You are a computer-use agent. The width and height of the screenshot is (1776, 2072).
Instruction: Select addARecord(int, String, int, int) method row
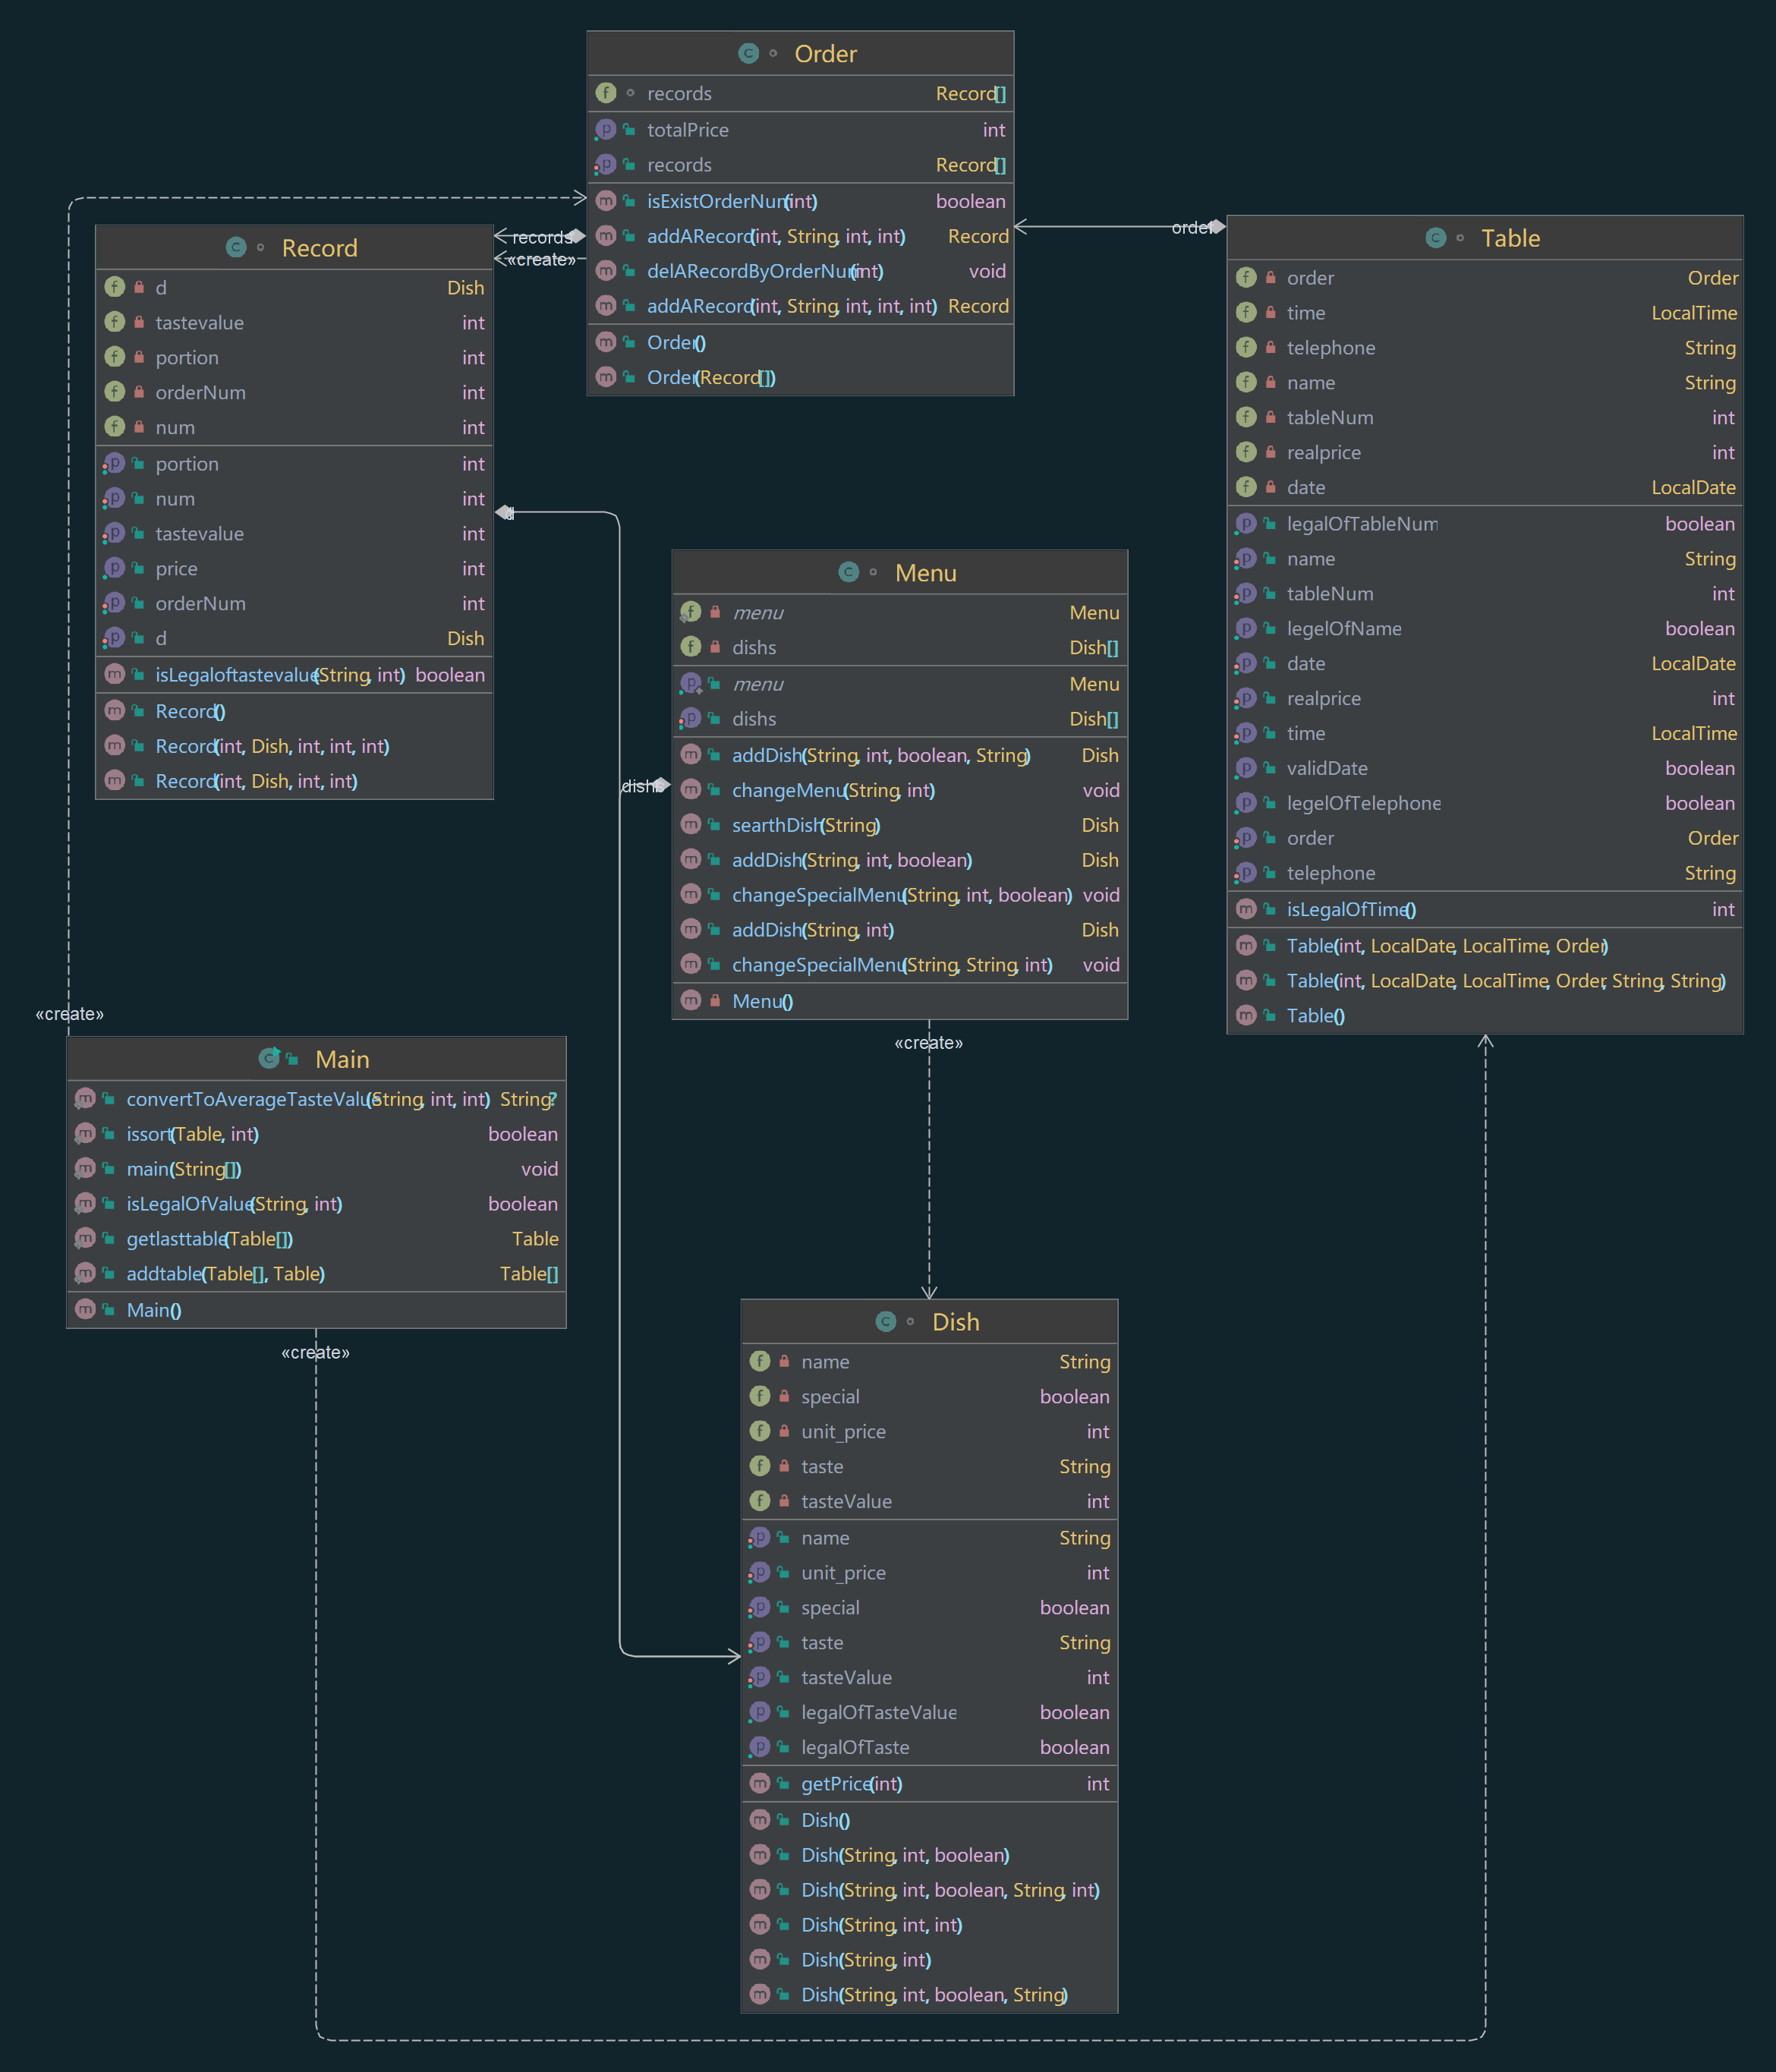point(776,236)
